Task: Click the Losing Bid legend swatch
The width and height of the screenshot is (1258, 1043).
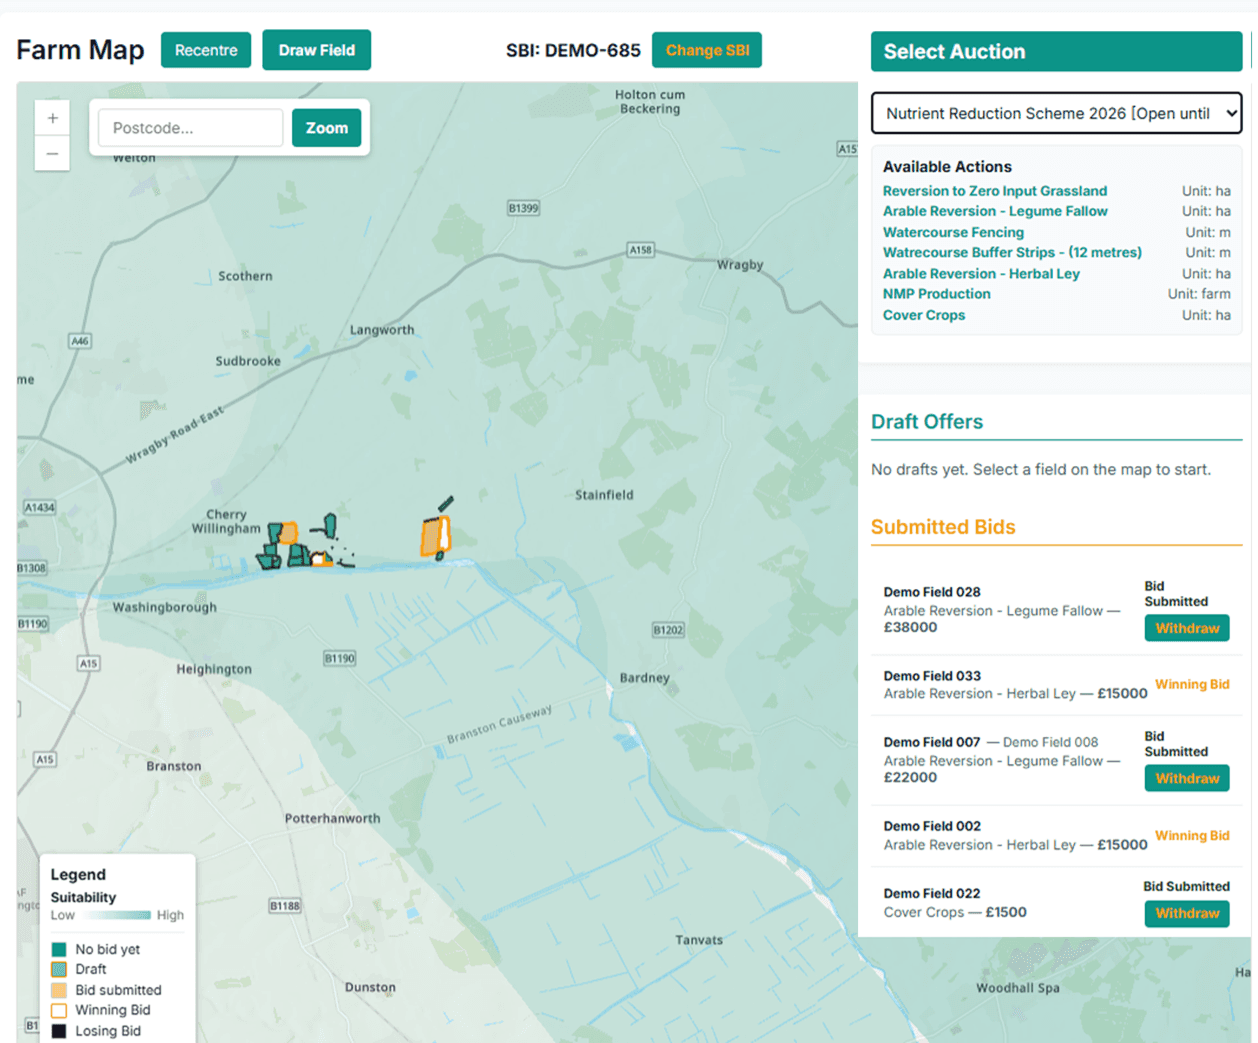Action: pos(59,1031)
